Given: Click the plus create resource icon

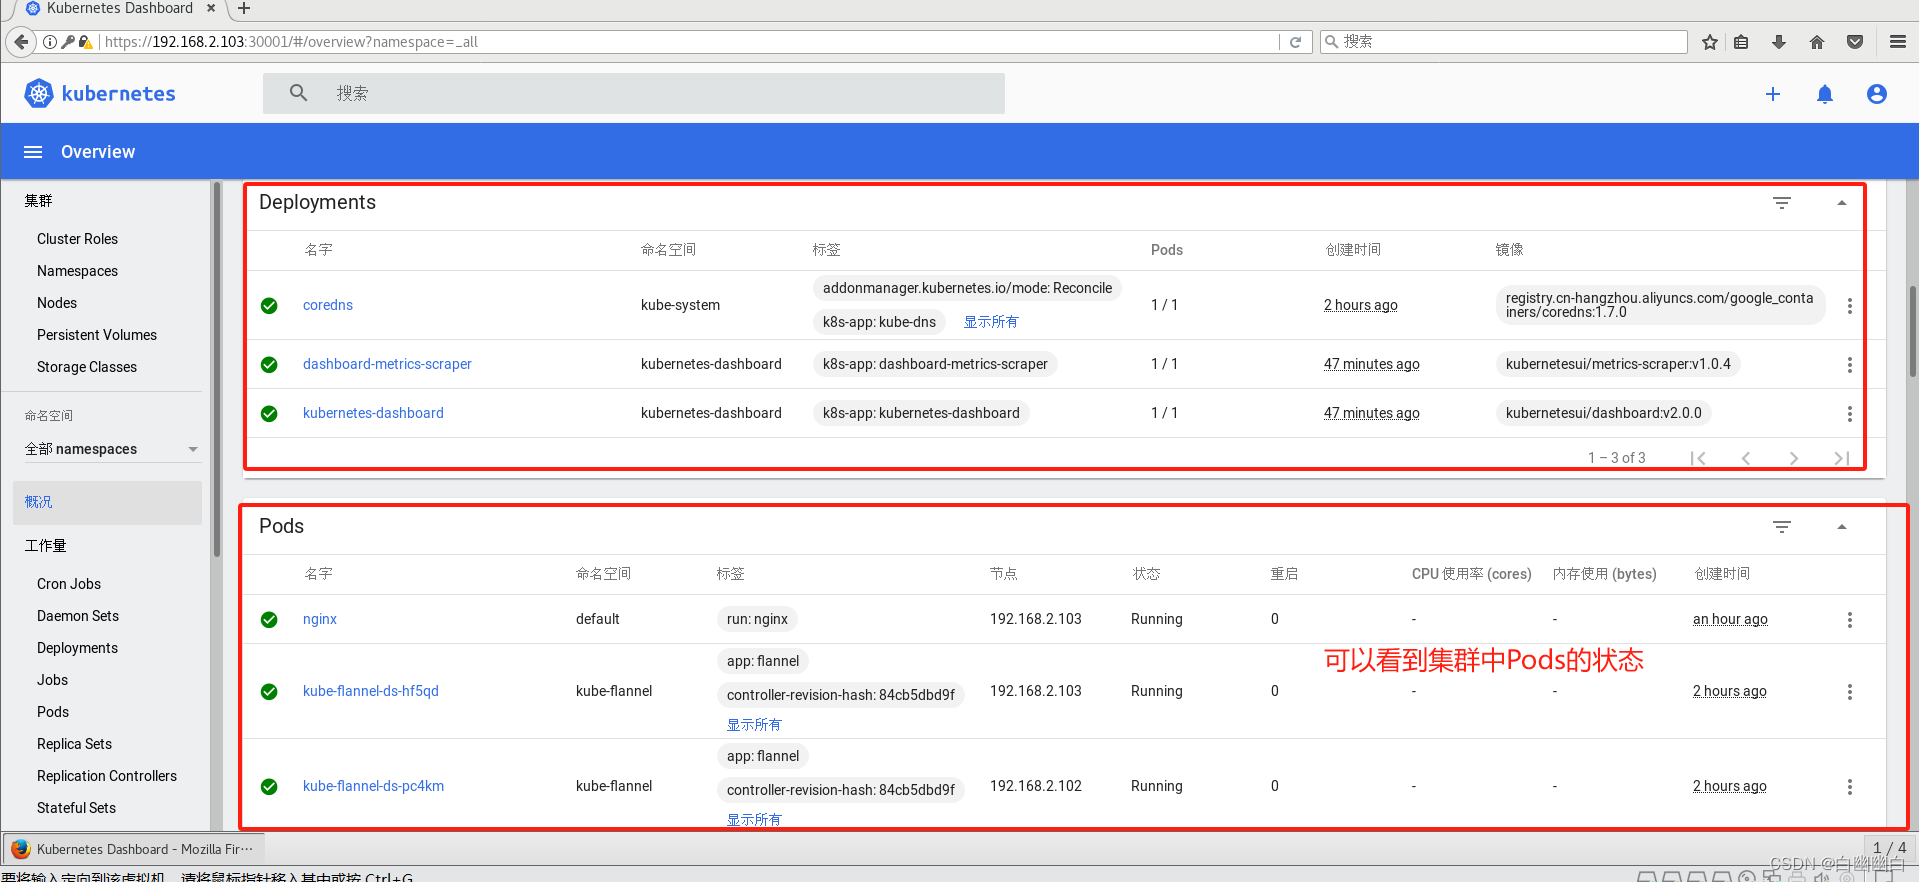Looking at the screenshot, I should click(1773, 94).
